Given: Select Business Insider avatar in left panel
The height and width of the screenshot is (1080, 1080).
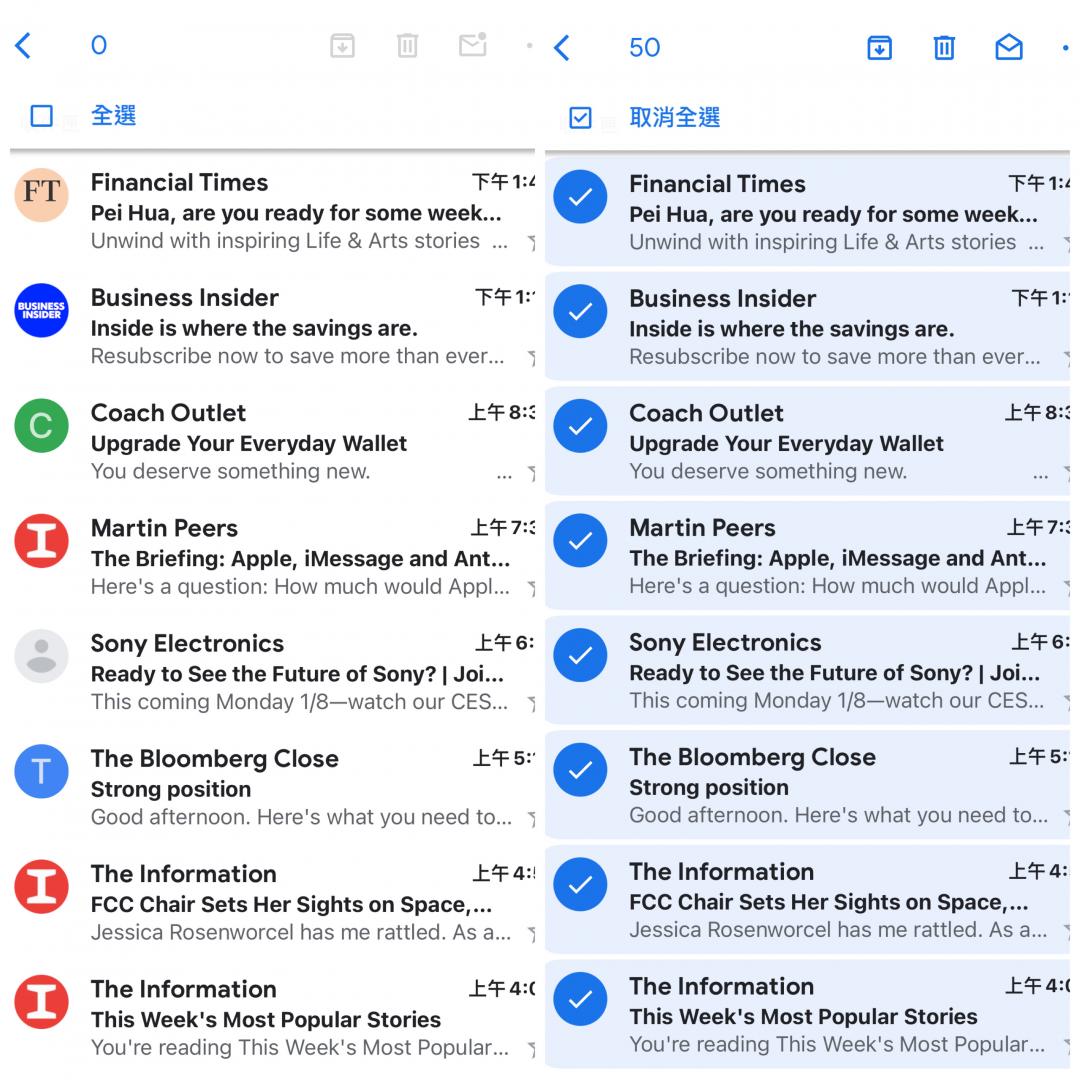Looking at the screenshot, I should tap(41, 310).
